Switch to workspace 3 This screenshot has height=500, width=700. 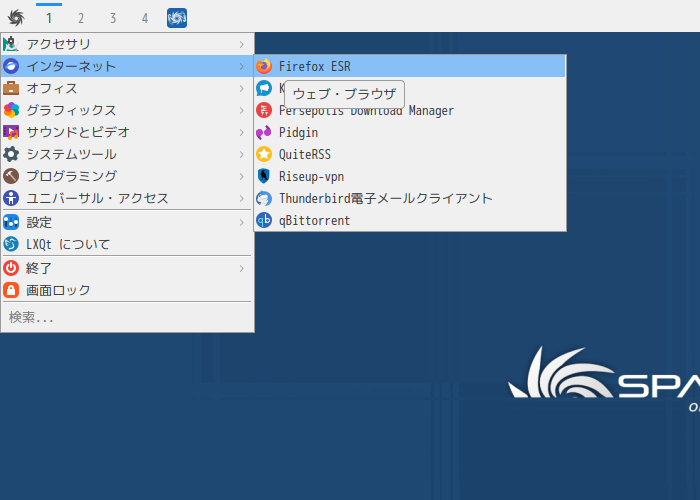tap(113, 18)
